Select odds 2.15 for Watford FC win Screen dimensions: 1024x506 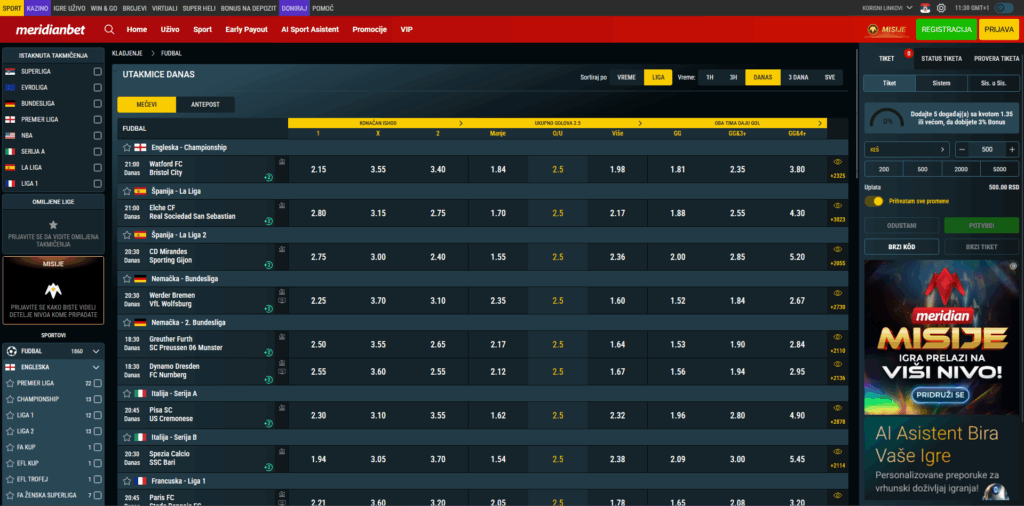coord(318,170)
